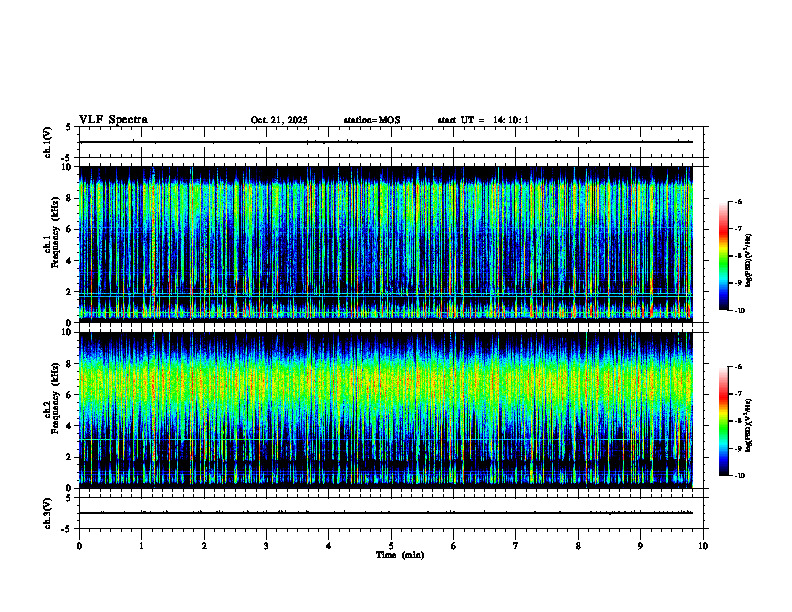Click the color bar beside the ch.1 spectrogram

pos(724,256)
